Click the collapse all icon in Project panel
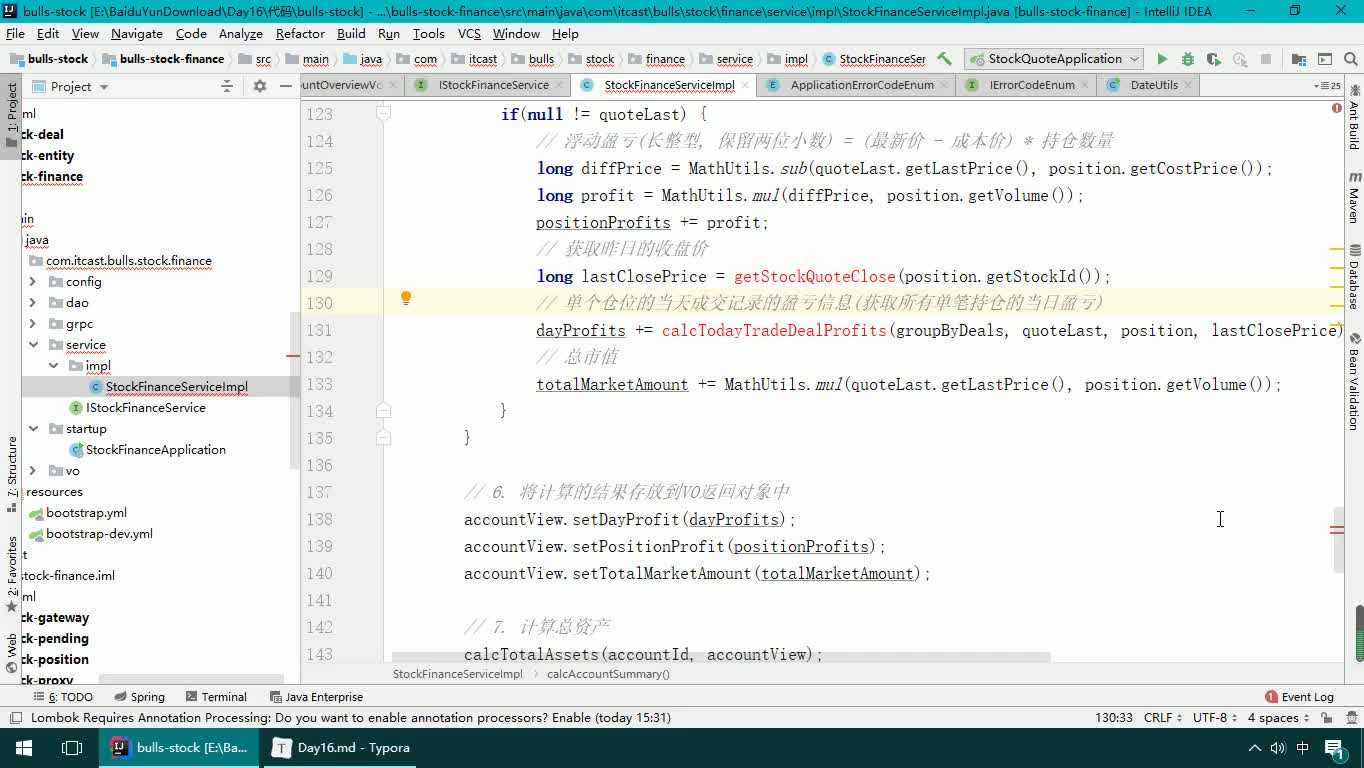Image resolution: width=1364 pixels, height=768 pixels. (x=227, y=86)
